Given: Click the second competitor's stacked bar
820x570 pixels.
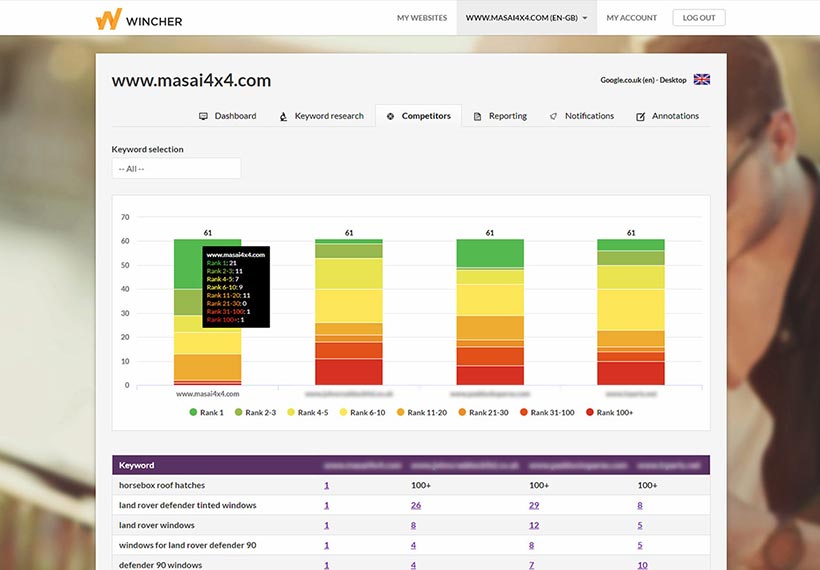Looking at the screenshot, I should coord(349,312).
